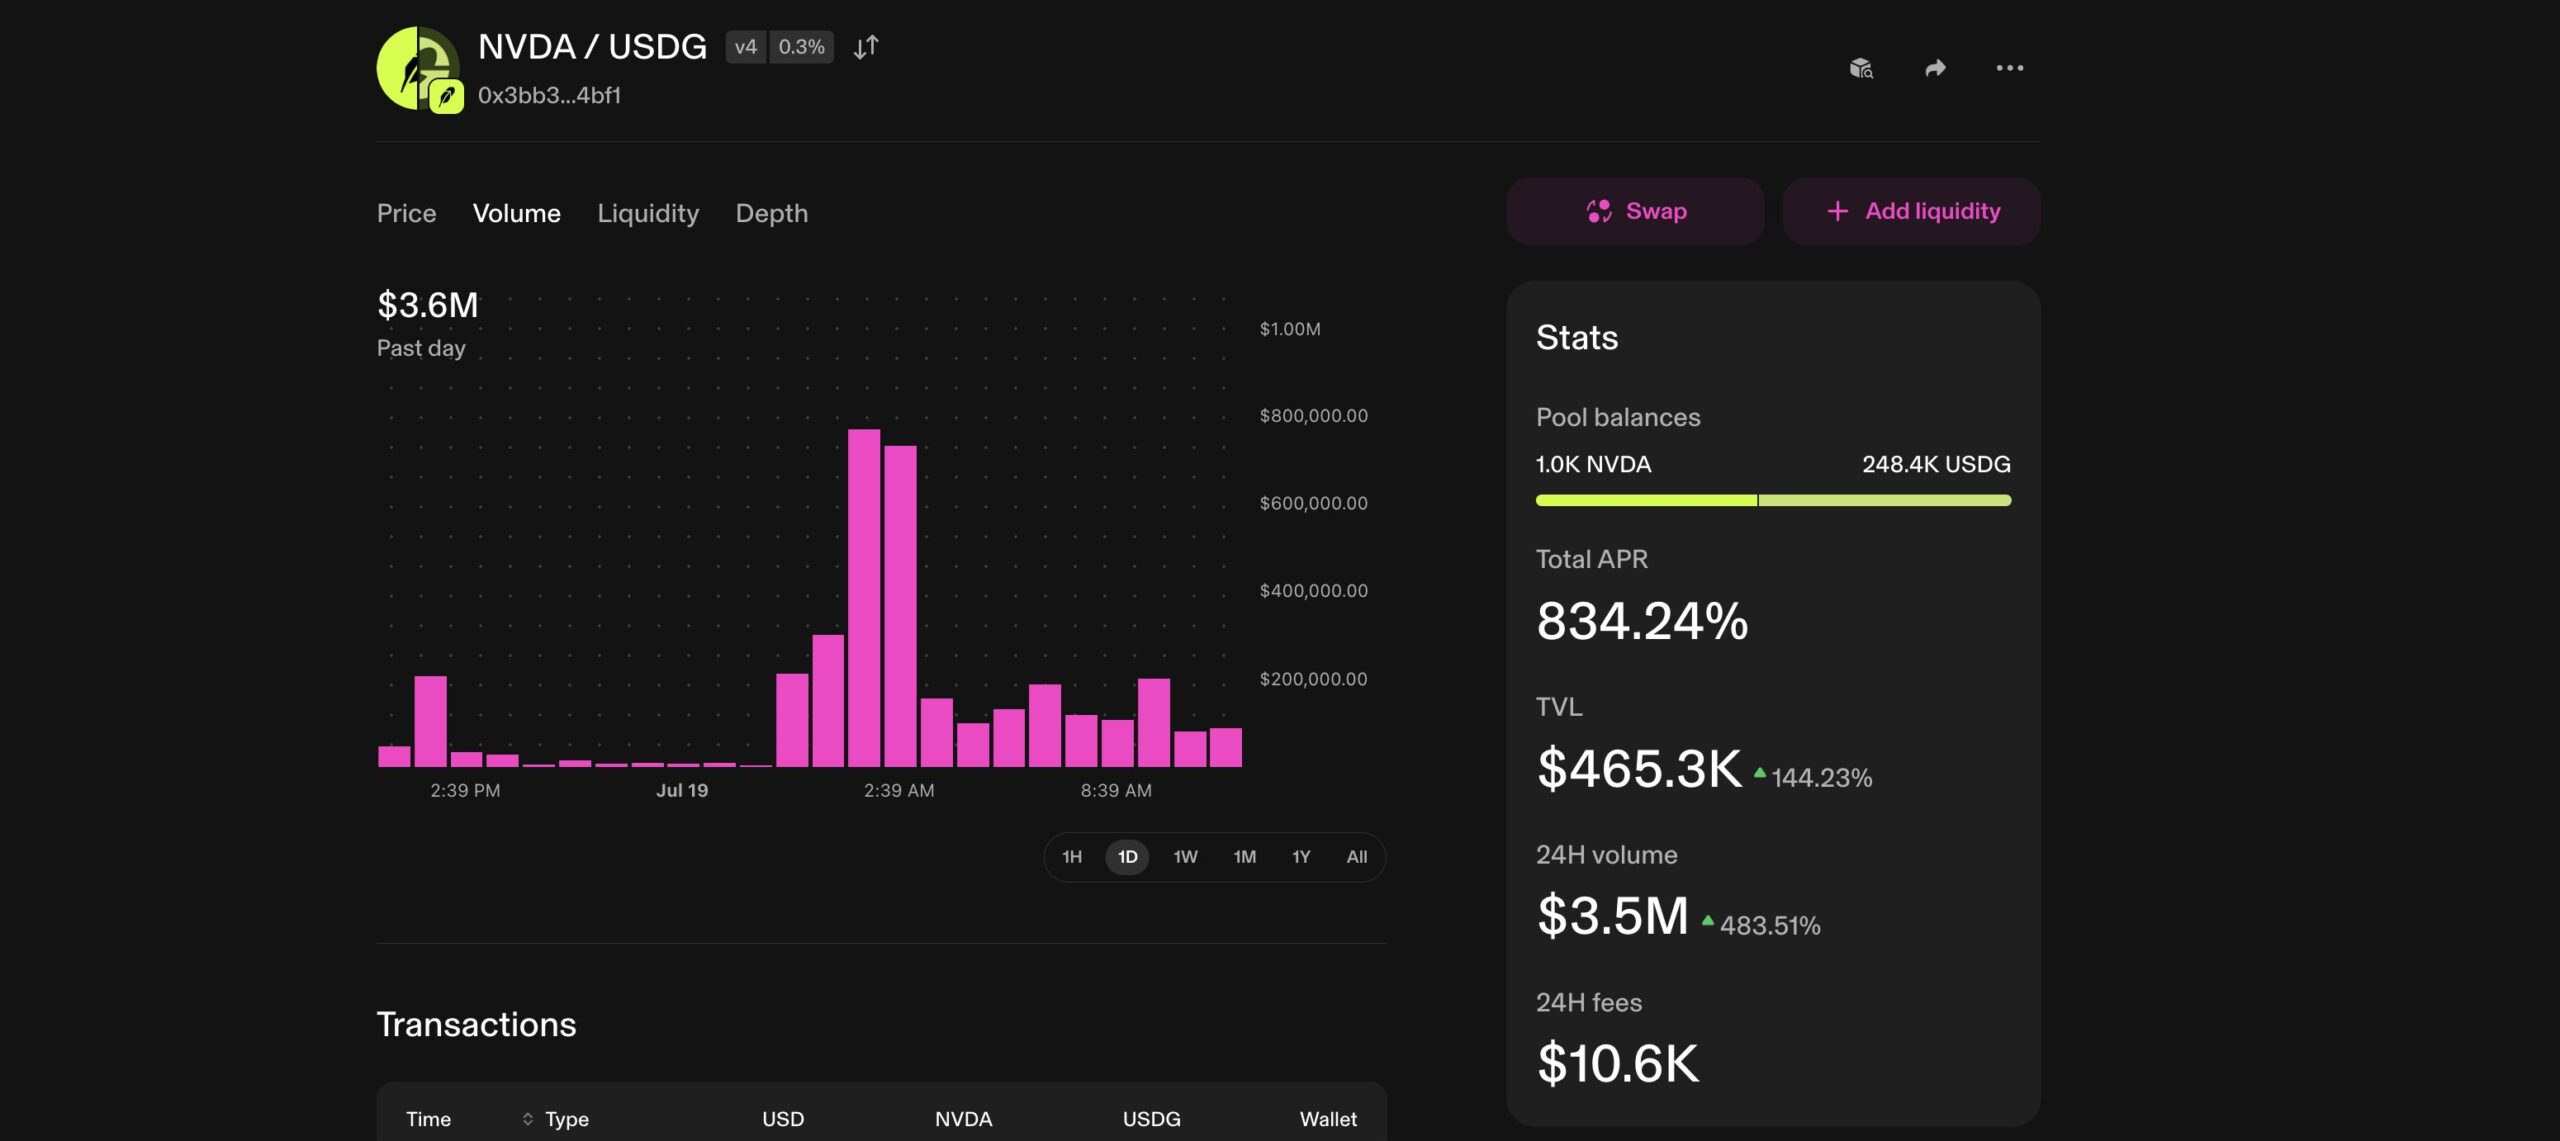
Task: Click the 0.3% fee tier badge
Action: click(801, 47)
